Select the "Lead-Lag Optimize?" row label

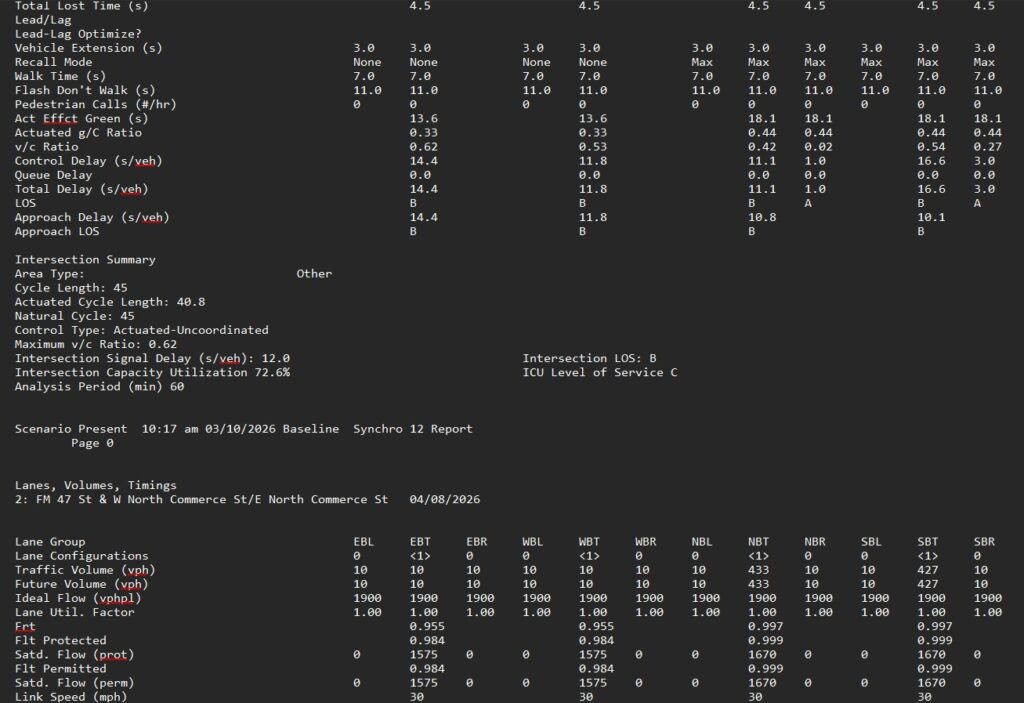[x=78, y=34]
